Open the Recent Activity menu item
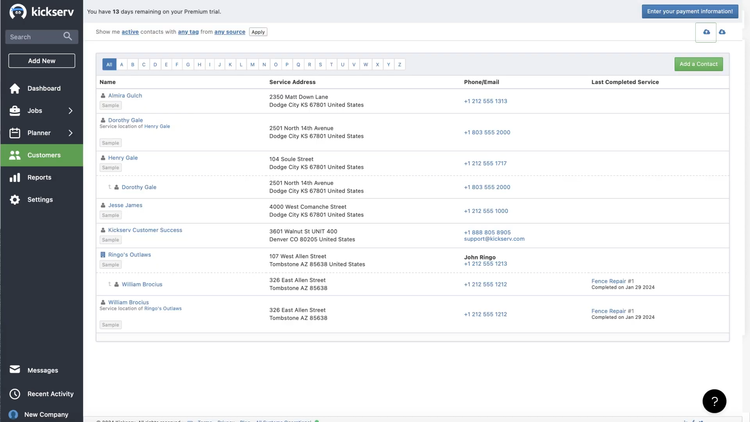Viewport: 750px width, 422px height. pos(42,394)
